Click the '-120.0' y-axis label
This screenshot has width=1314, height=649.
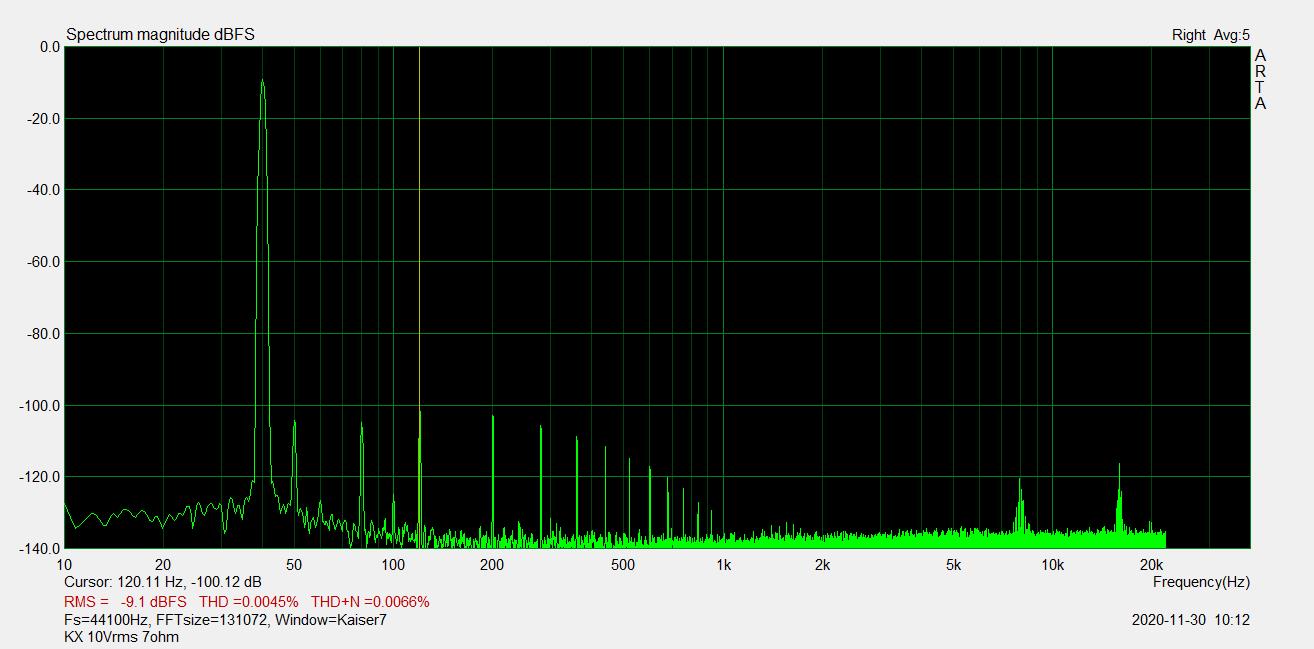(x=42, y=477)
